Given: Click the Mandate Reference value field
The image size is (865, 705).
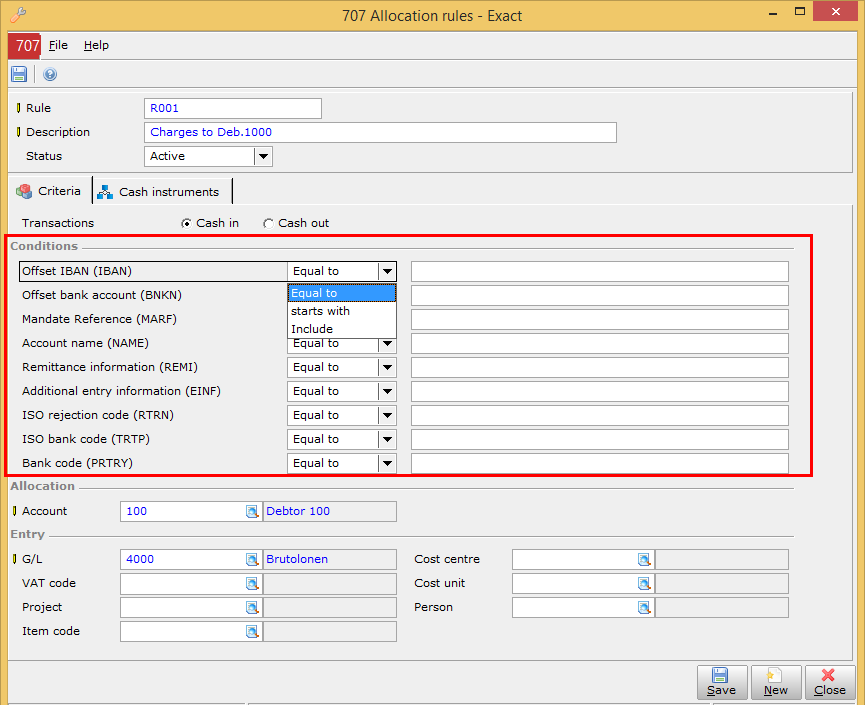Looking at the screenshot, I should pyautogui.click(x=600, y=319).
